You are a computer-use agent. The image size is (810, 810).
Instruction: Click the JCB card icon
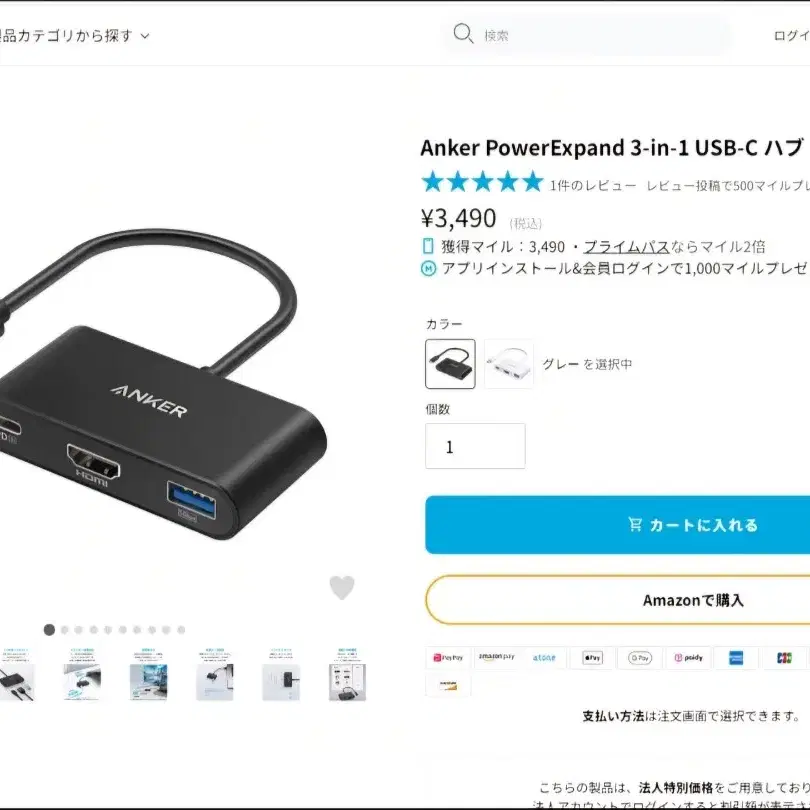(784, 658)
